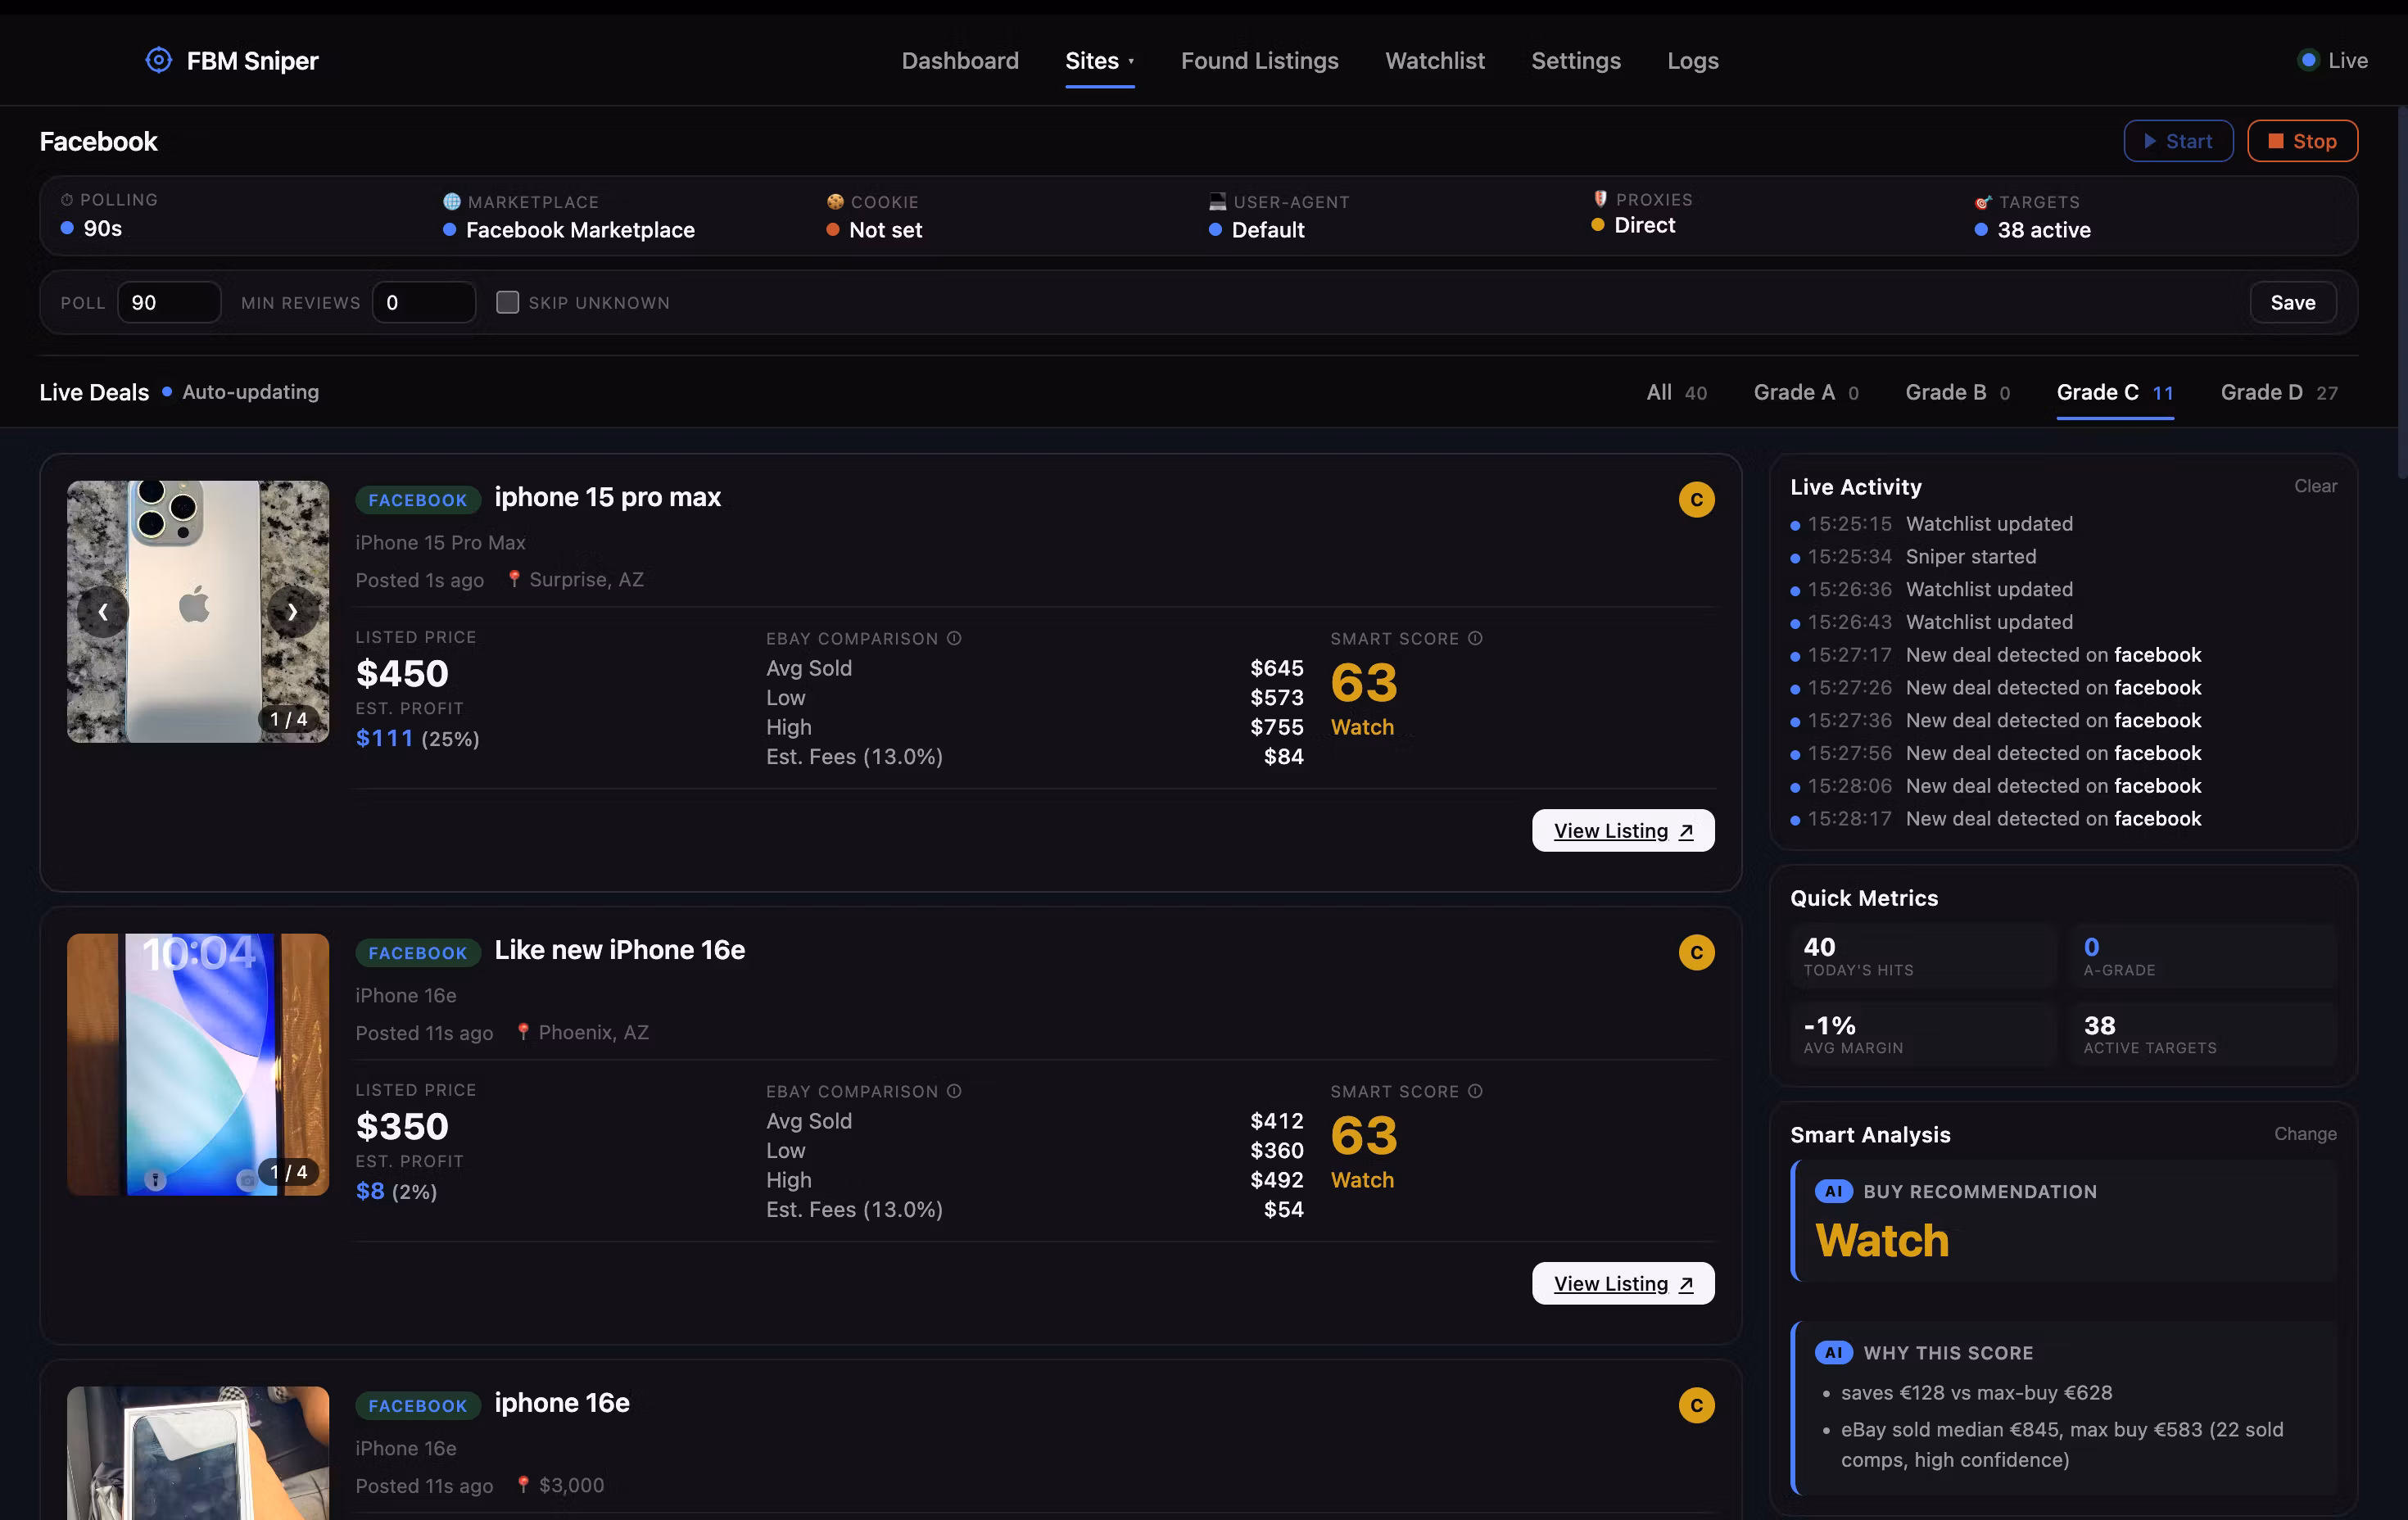Viewport: 2408px width, 1520px height.
Task: Stop the Facebook sniper
Action: tap(2302, 141)
